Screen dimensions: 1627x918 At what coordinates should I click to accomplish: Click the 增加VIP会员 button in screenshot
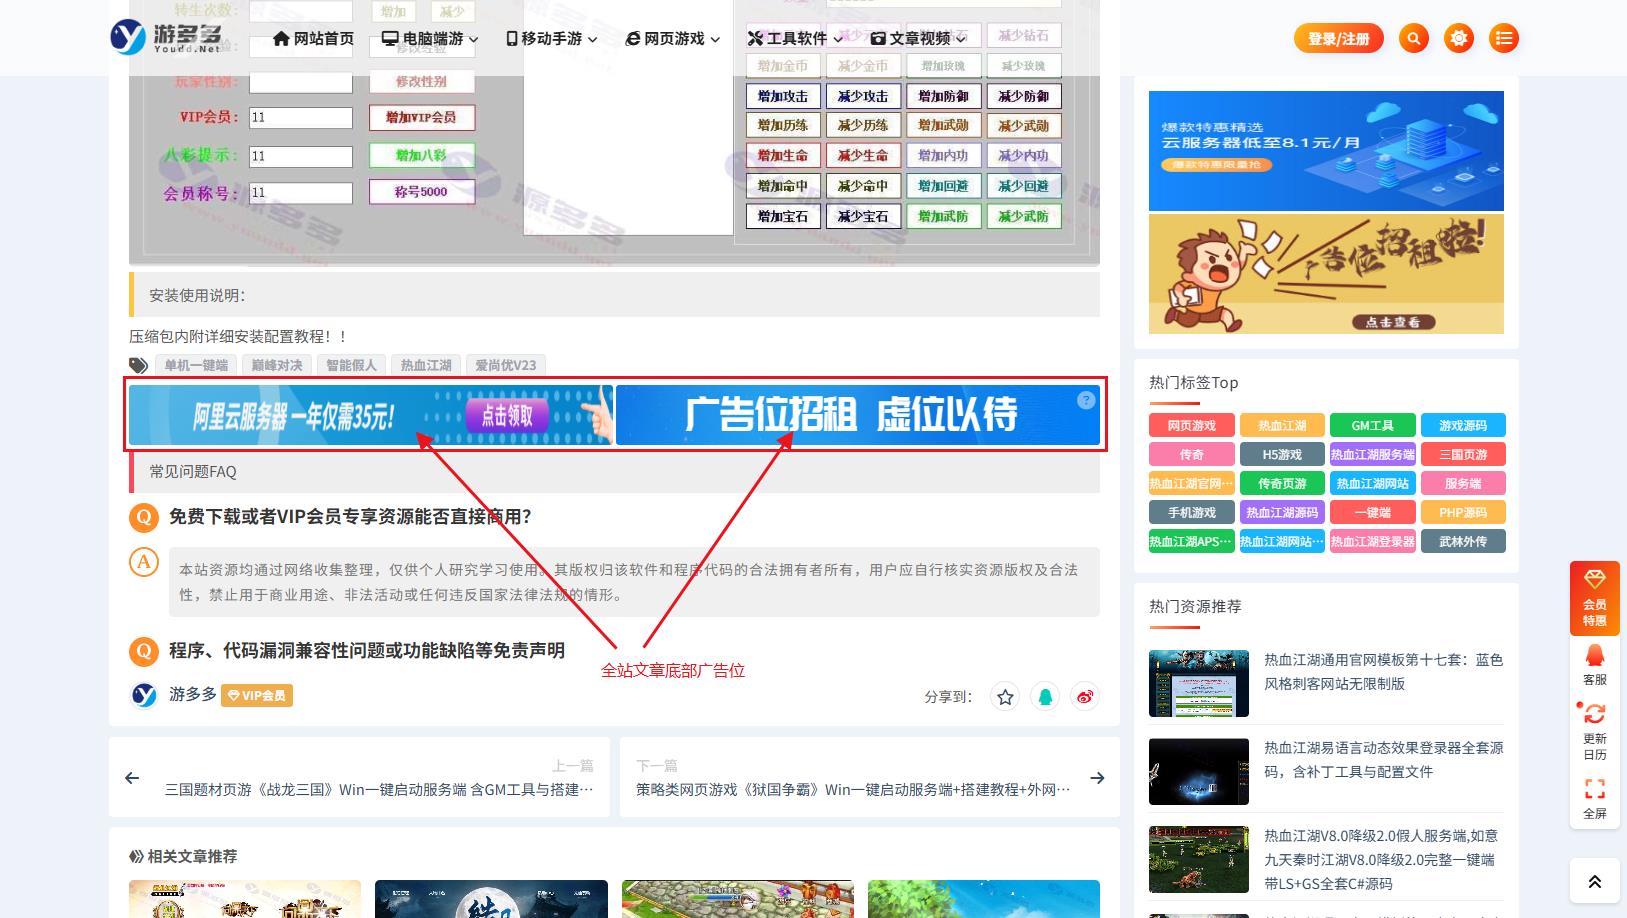click(421, 117)
